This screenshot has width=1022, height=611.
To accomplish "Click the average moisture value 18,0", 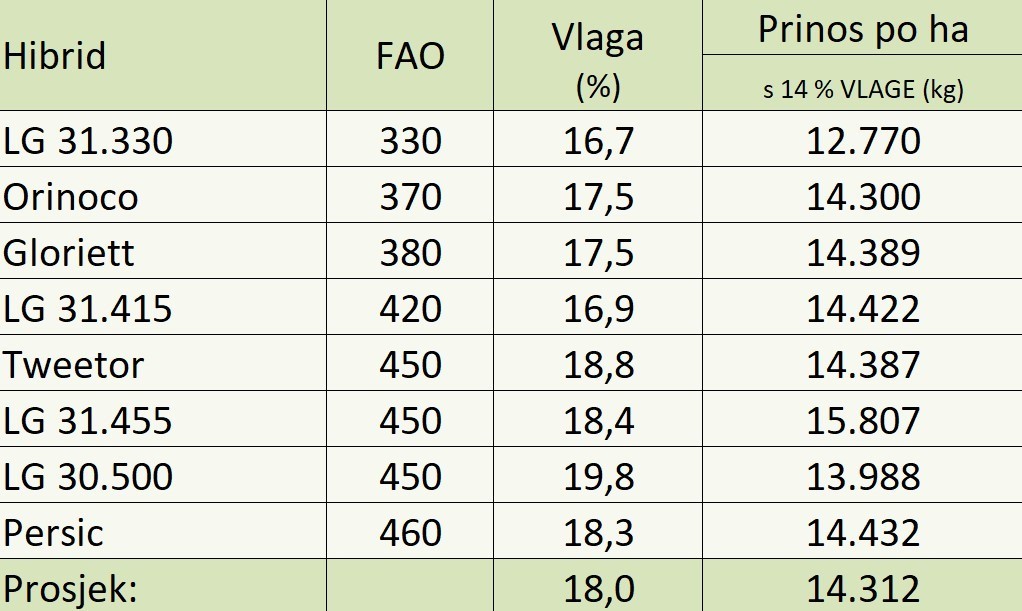I will pos(599,588).
